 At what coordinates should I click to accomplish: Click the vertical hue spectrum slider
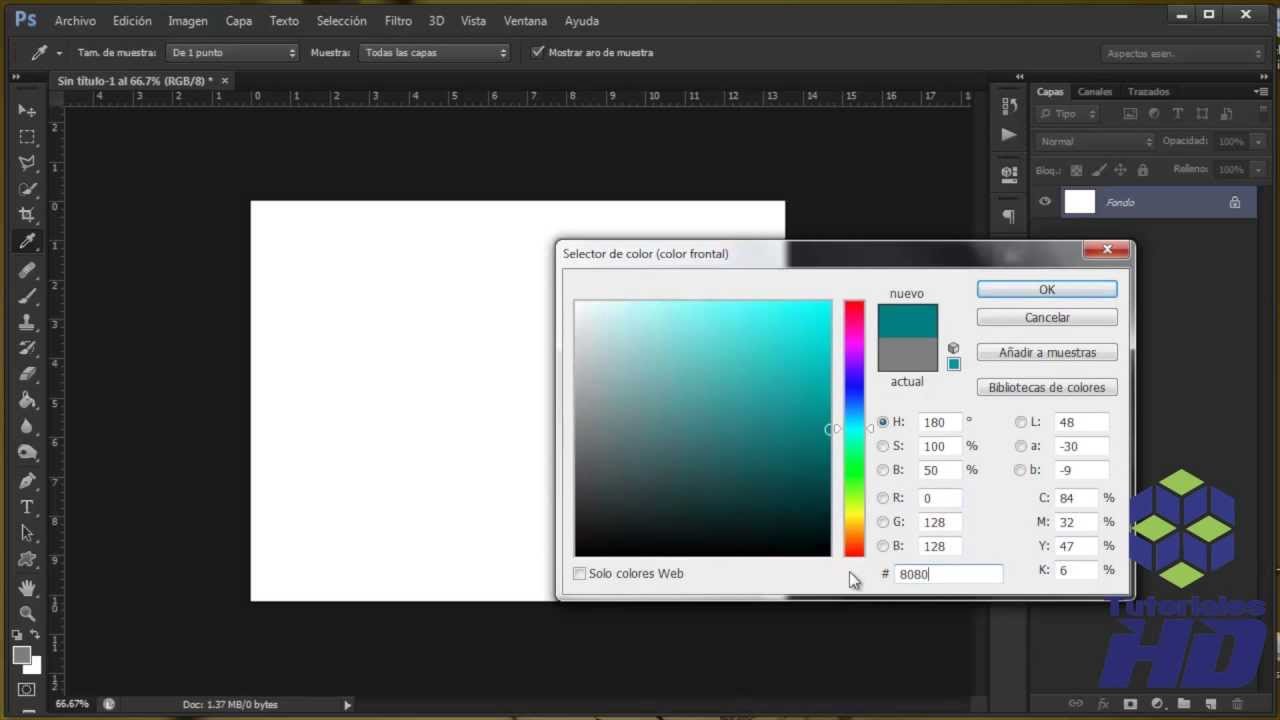854,428
